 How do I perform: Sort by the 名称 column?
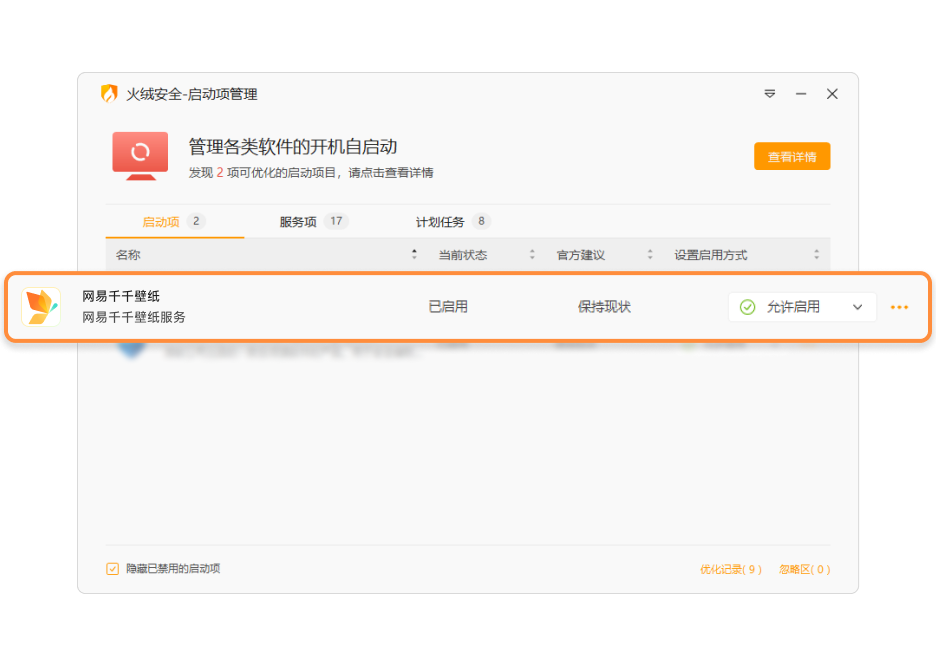pyautogui.click(x=266, y=255)
